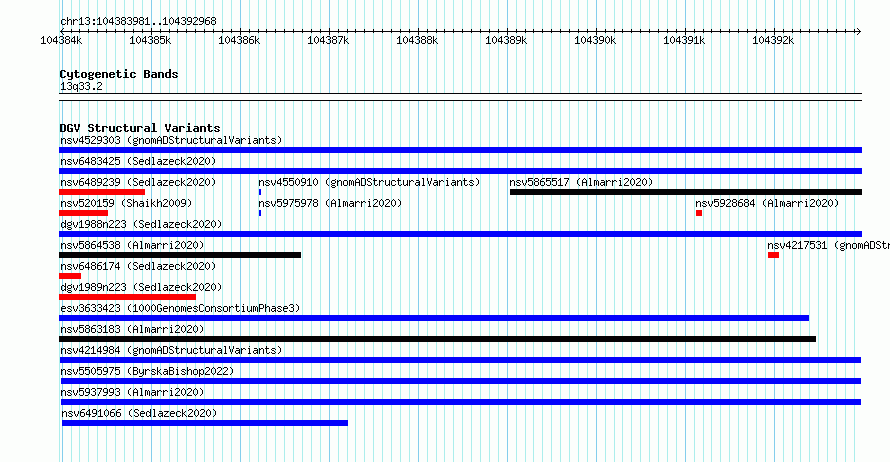This screenshot has width=890, height=462.
Task: Select the 13q33.2 band label
Action: click(81, 86)
